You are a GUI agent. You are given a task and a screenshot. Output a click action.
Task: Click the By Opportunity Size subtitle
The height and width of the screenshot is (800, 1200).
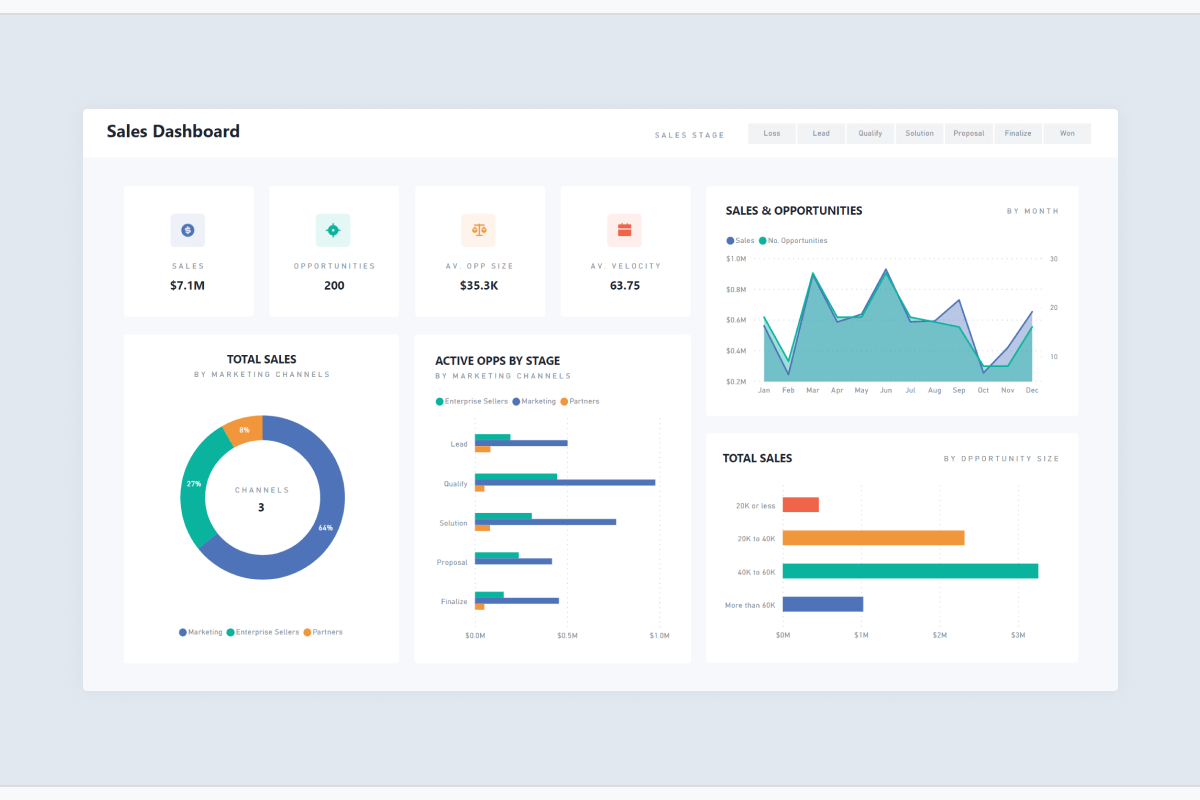tap(1001, 459)
